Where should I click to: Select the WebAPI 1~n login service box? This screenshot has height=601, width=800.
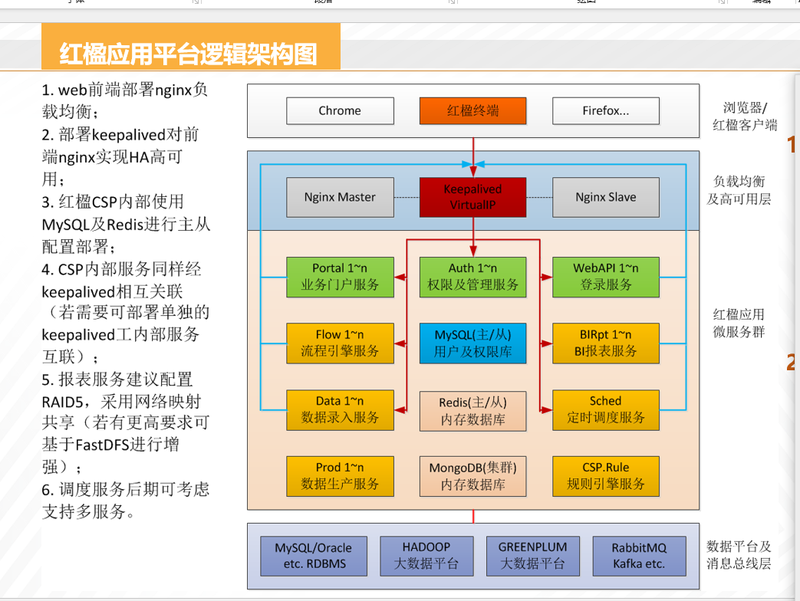click(606, 277)
